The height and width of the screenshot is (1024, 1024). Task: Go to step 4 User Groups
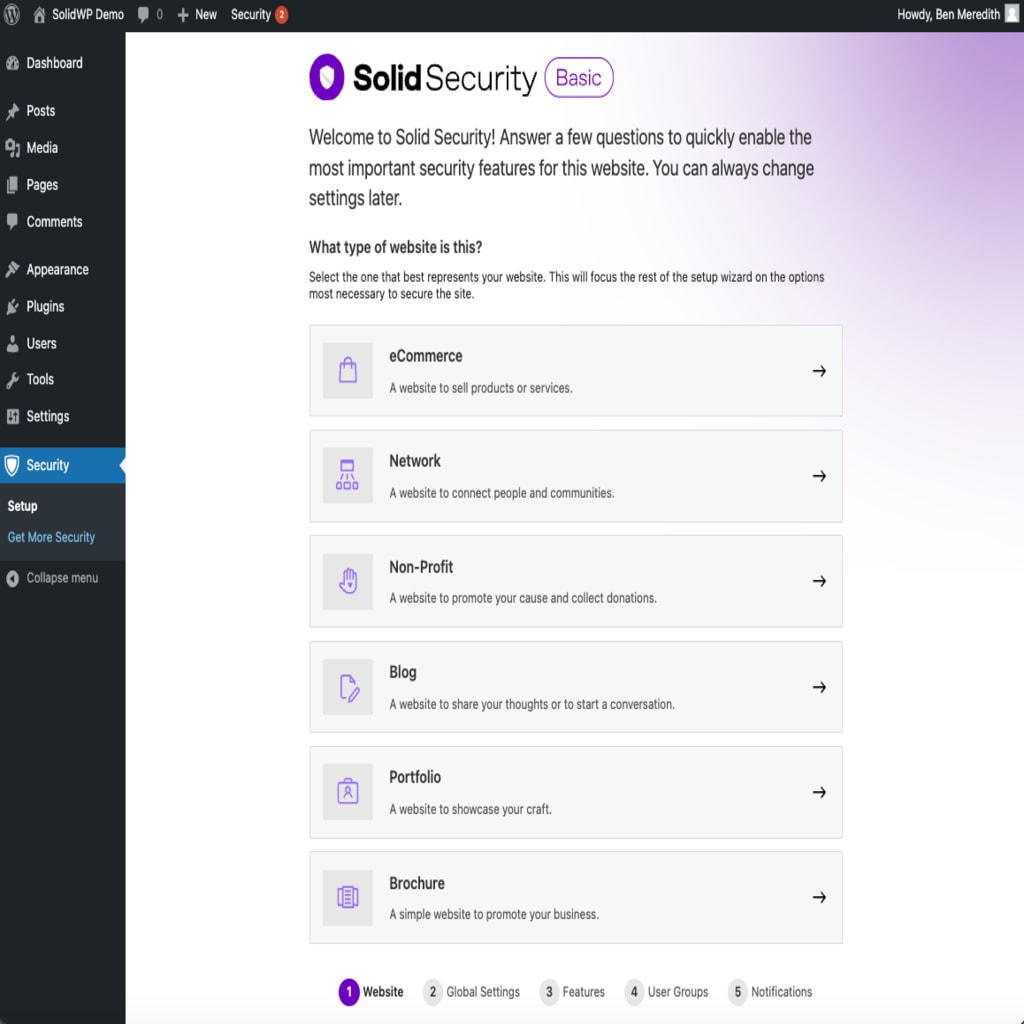pos(667,992)
